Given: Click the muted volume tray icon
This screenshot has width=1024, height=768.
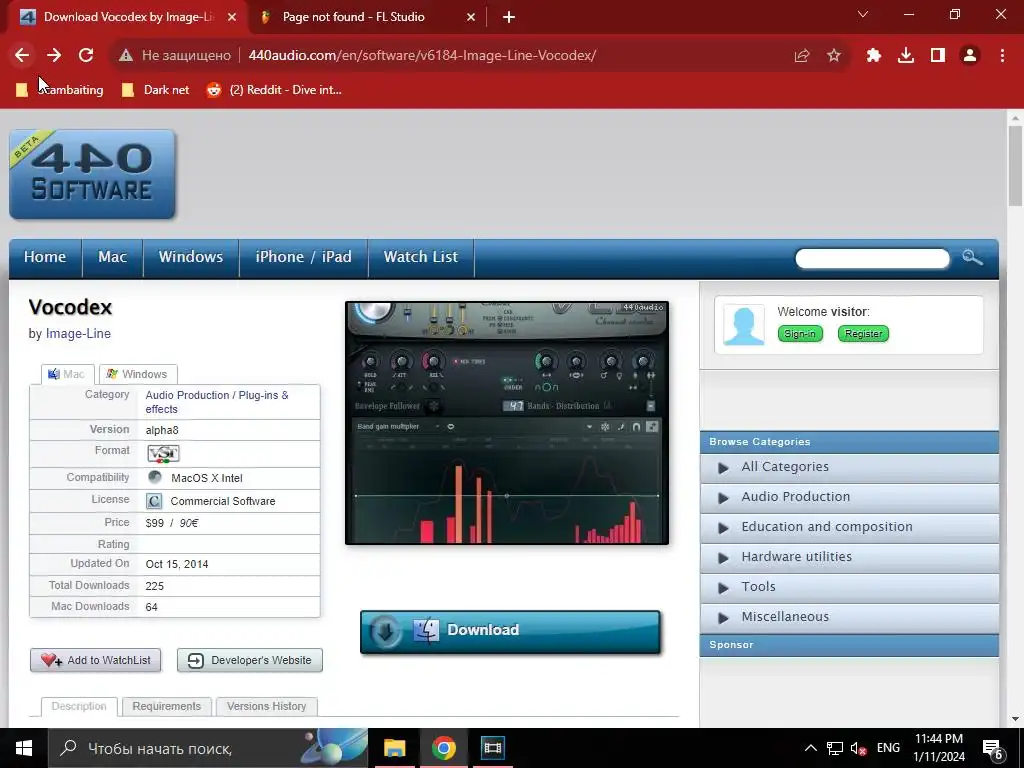Looking at the screenshot, I should [859, 748].
